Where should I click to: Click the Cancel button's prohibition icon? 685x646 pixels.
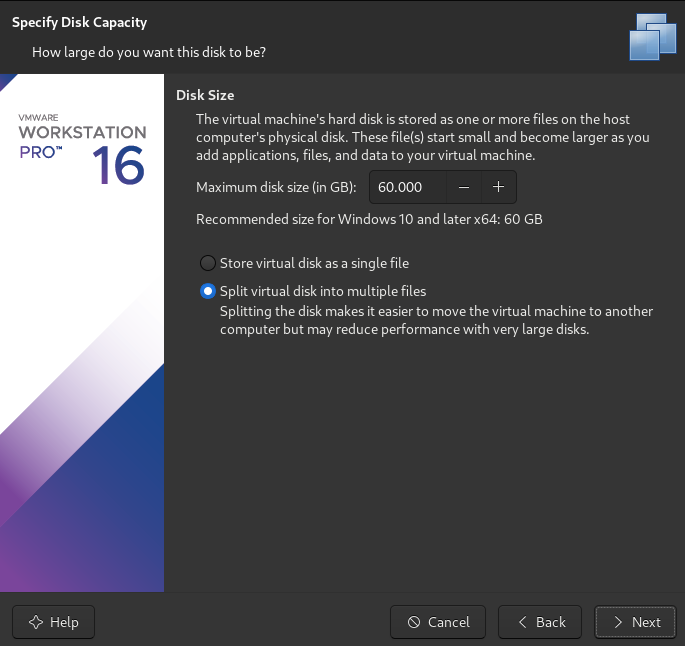[414, 622]
